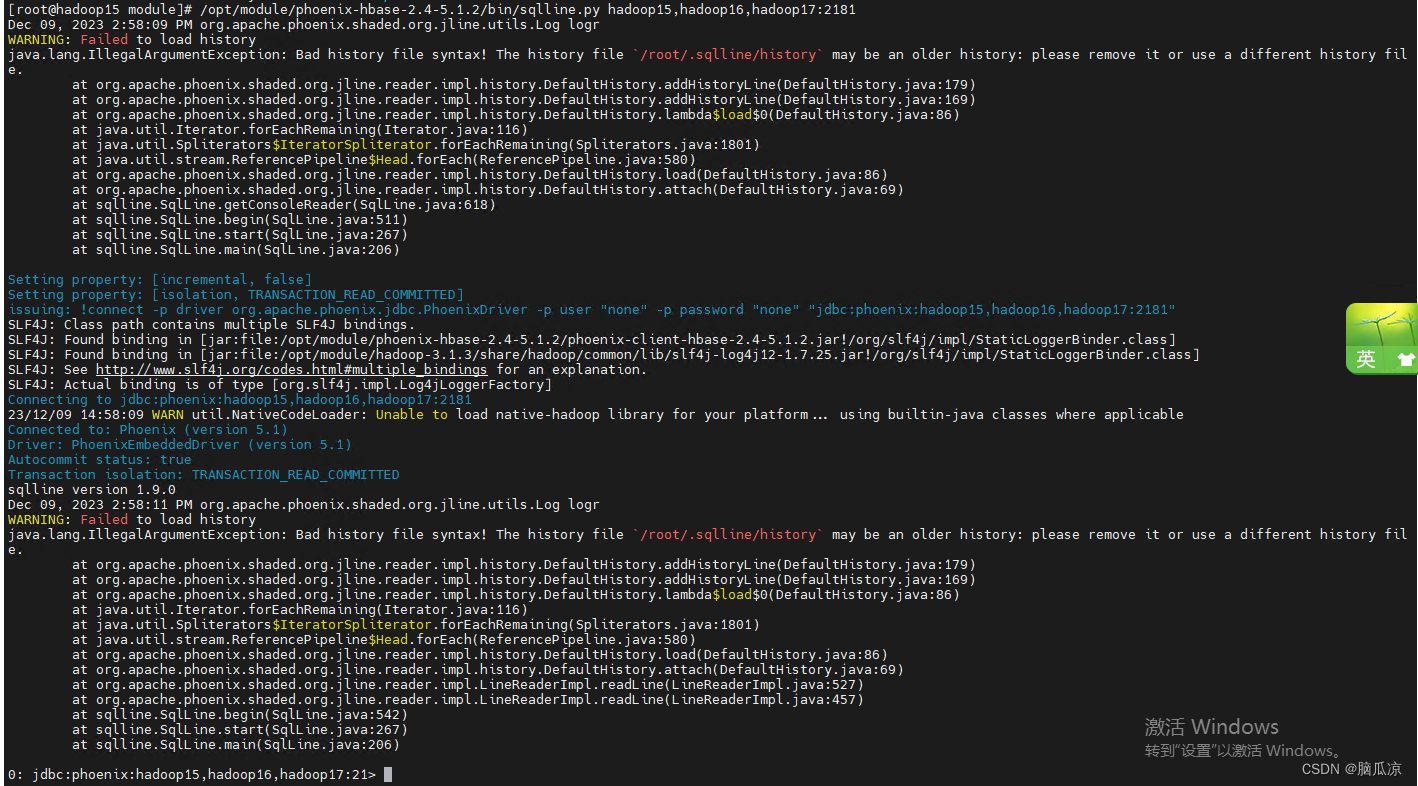This screenshot has width=1418, height=786.
Task: Click the "Connecting to jdbc:phoenix" line
Action: click(239, 399)
